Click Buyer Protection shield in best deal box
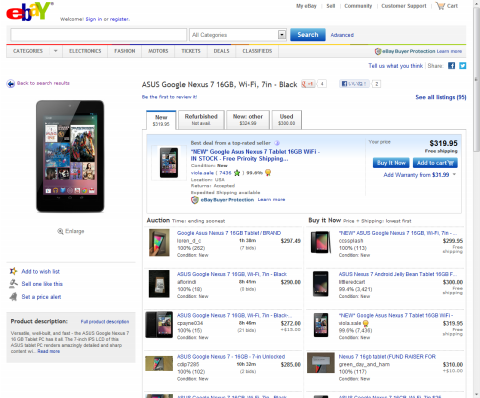The image size is (480, 398). 195,200
